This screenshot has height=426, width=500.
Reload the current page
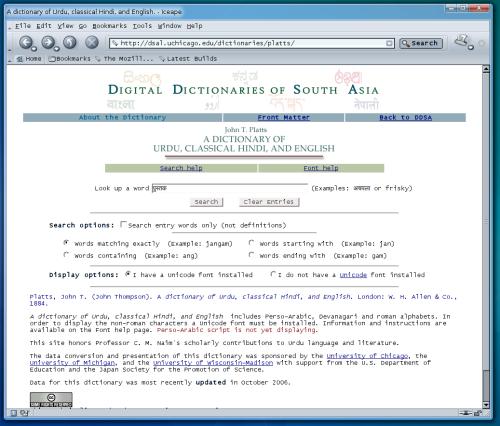pyautogui.click(x=70, y=42)
